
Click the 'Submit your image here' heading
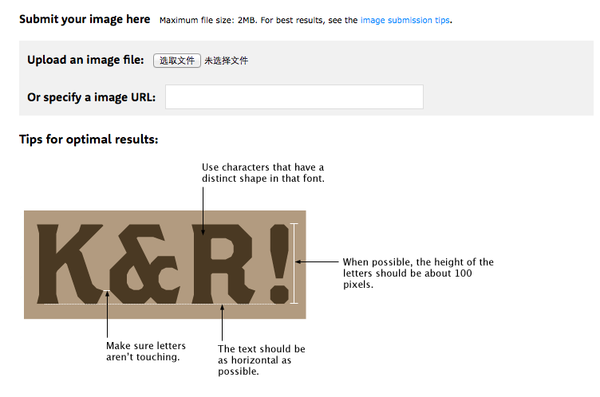[85, 19]
